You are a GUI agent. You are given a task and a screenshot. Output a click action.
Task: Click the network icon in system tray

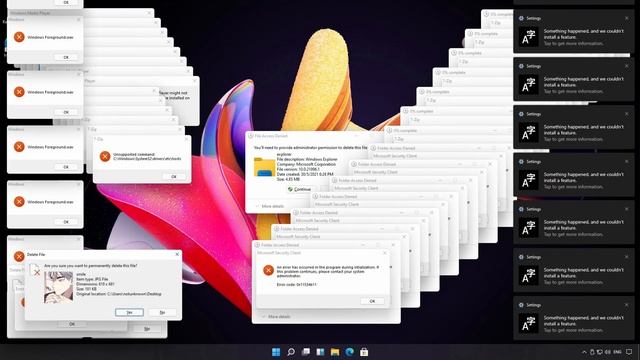pos(600,352)
